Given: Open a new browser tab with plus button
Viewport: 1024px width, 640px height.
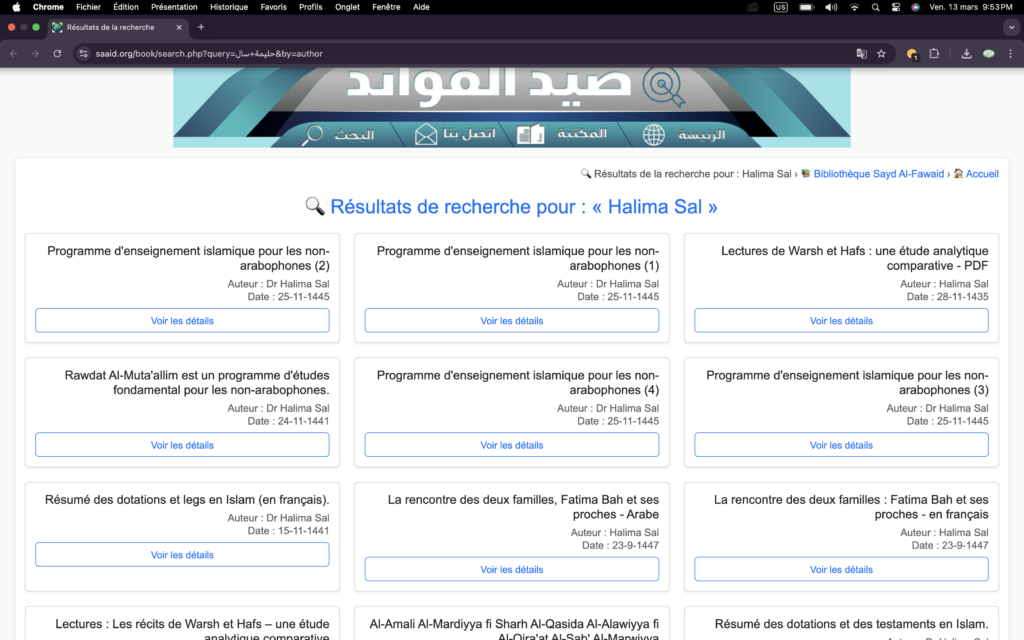Looking at the screenshot, I should tap(201, 27).
